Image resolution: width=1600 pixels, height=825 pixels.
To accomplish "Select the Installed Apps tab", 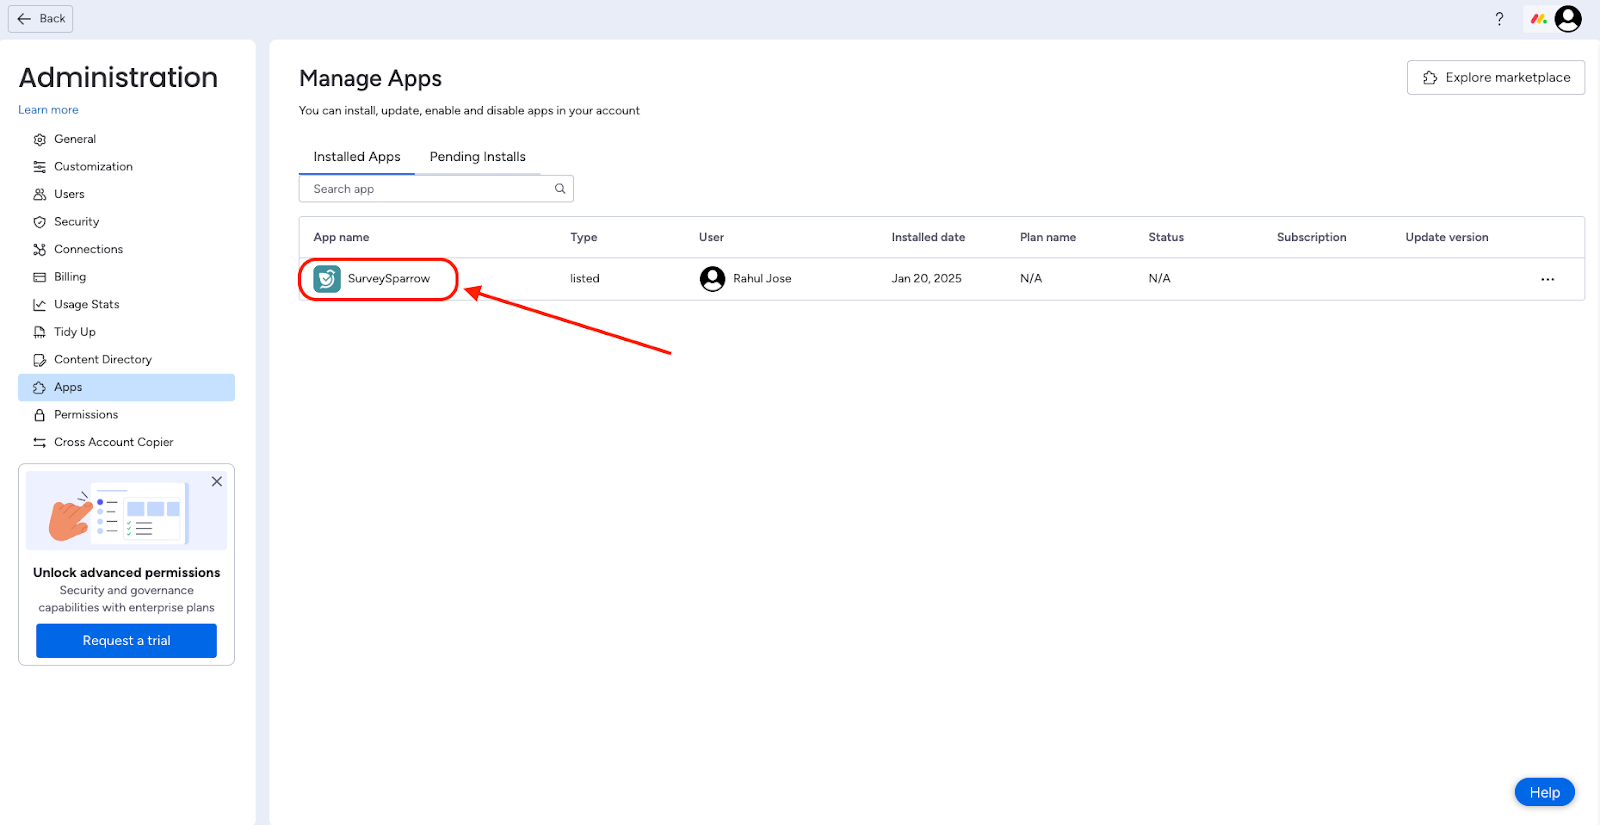I will pos(356,157).
